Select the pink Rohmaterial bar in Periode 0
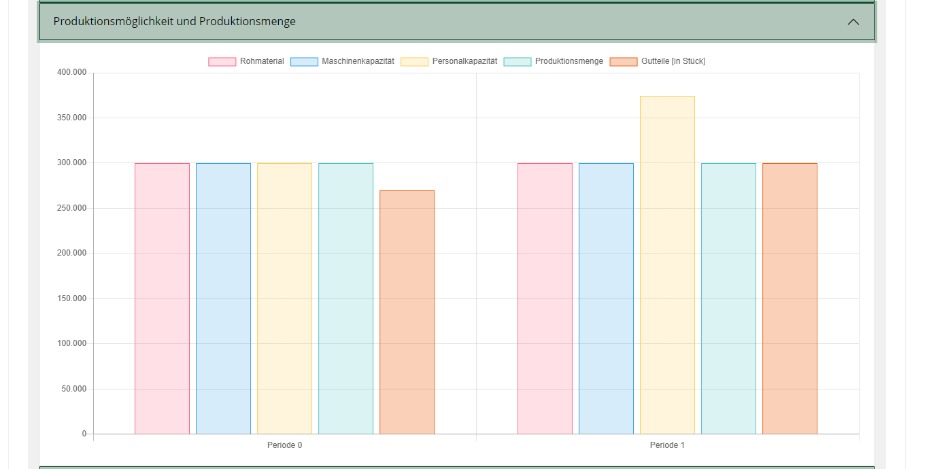The height and width of the screenshot is (469, 950). [162, 299]
